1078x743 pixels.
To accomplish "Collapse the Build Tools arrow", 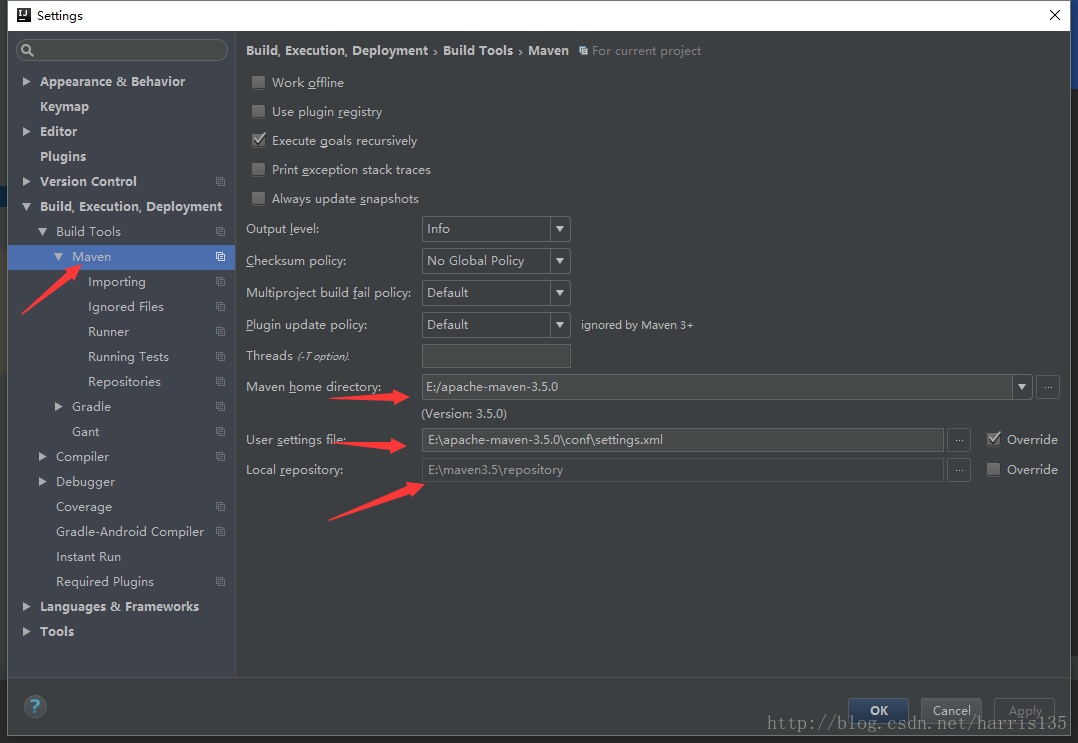I will [43, 232].
